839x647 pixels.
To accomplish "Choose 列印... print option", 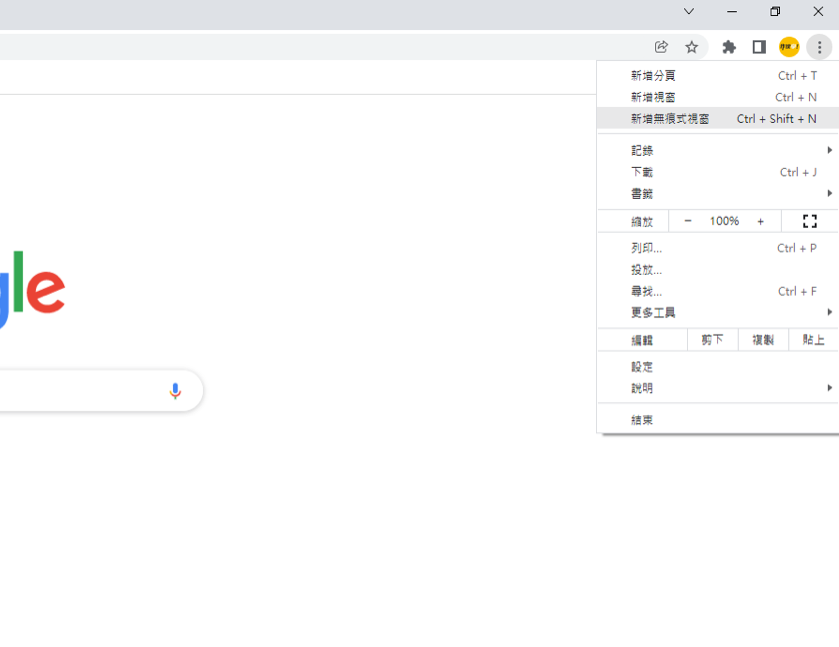I will point(718,248).
